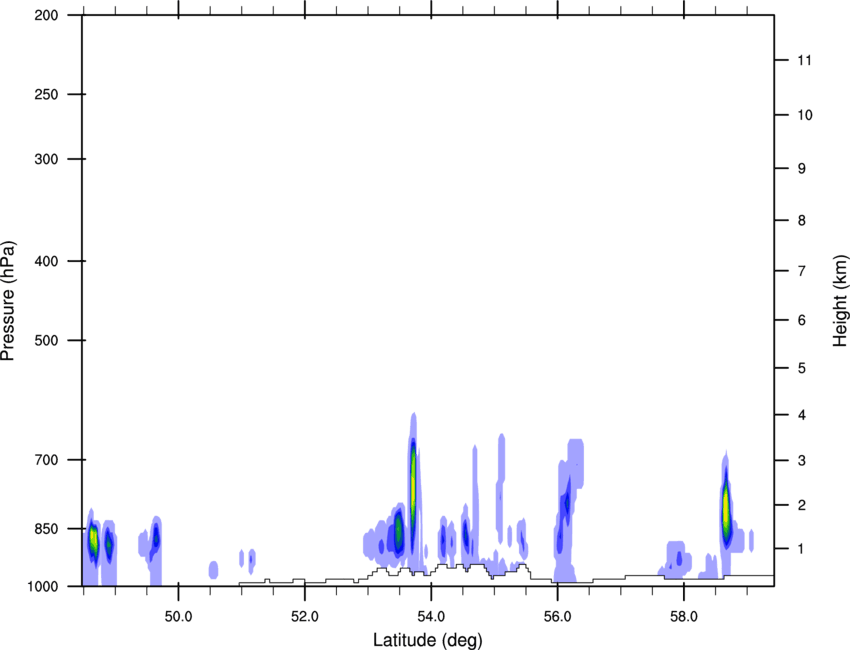Click the yellow plume at the left edge near 850 hPa

(93, 539)
